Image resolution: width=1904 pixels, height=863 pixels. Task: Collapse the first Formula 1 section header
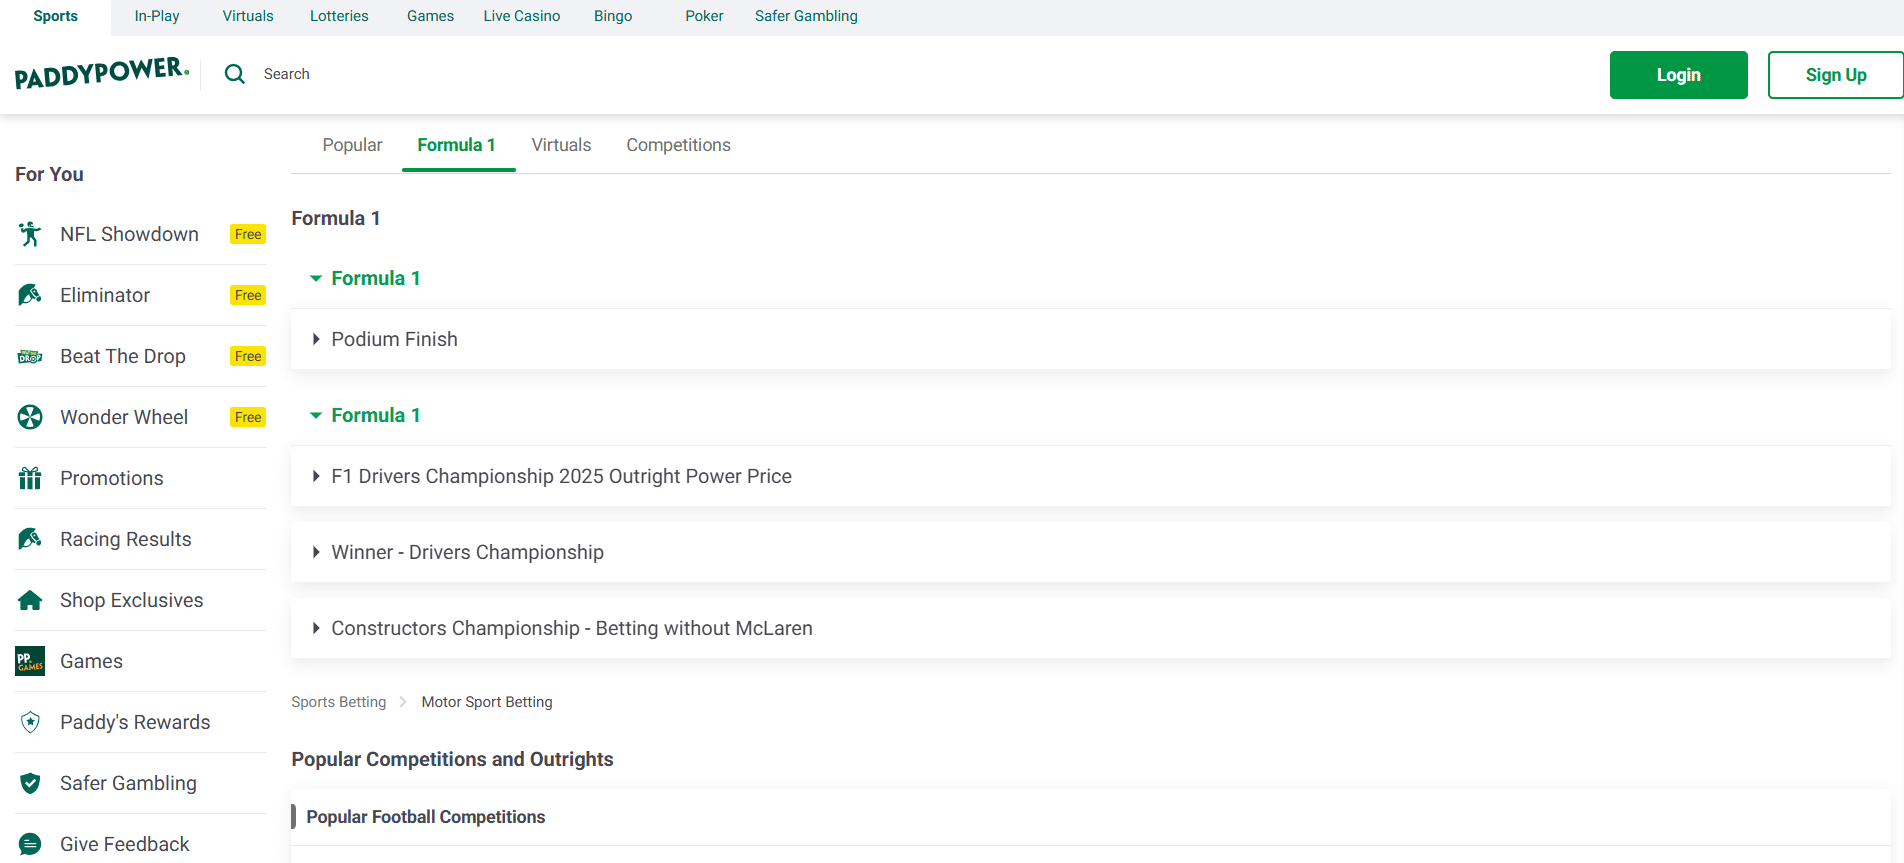tap(366, 278)
